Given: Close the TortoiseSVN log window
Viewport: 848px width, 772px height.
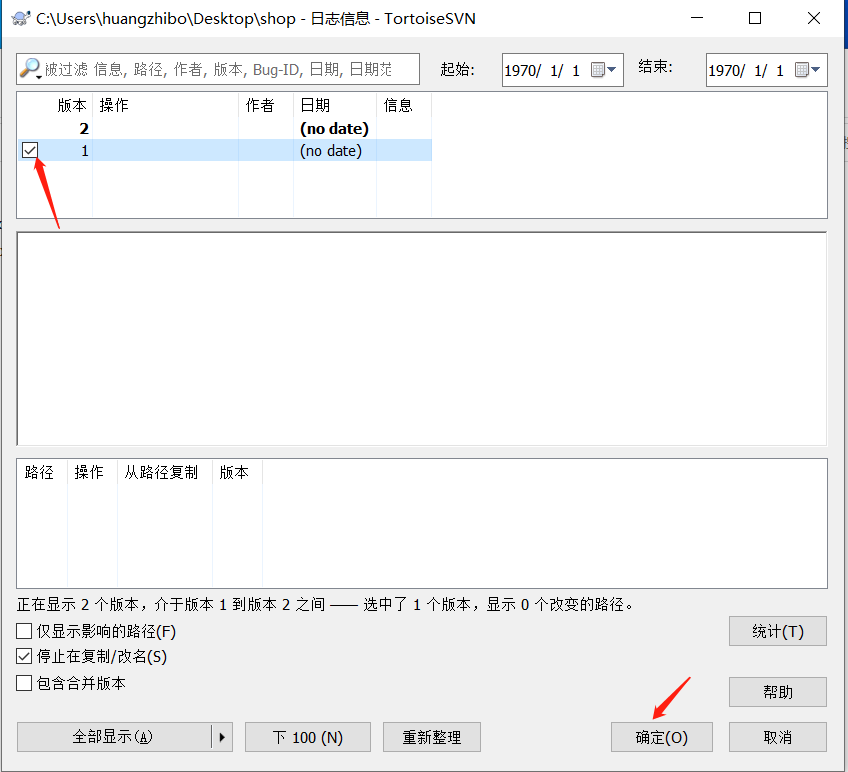Looking at the screenshot, I should (x=813, y=18).
